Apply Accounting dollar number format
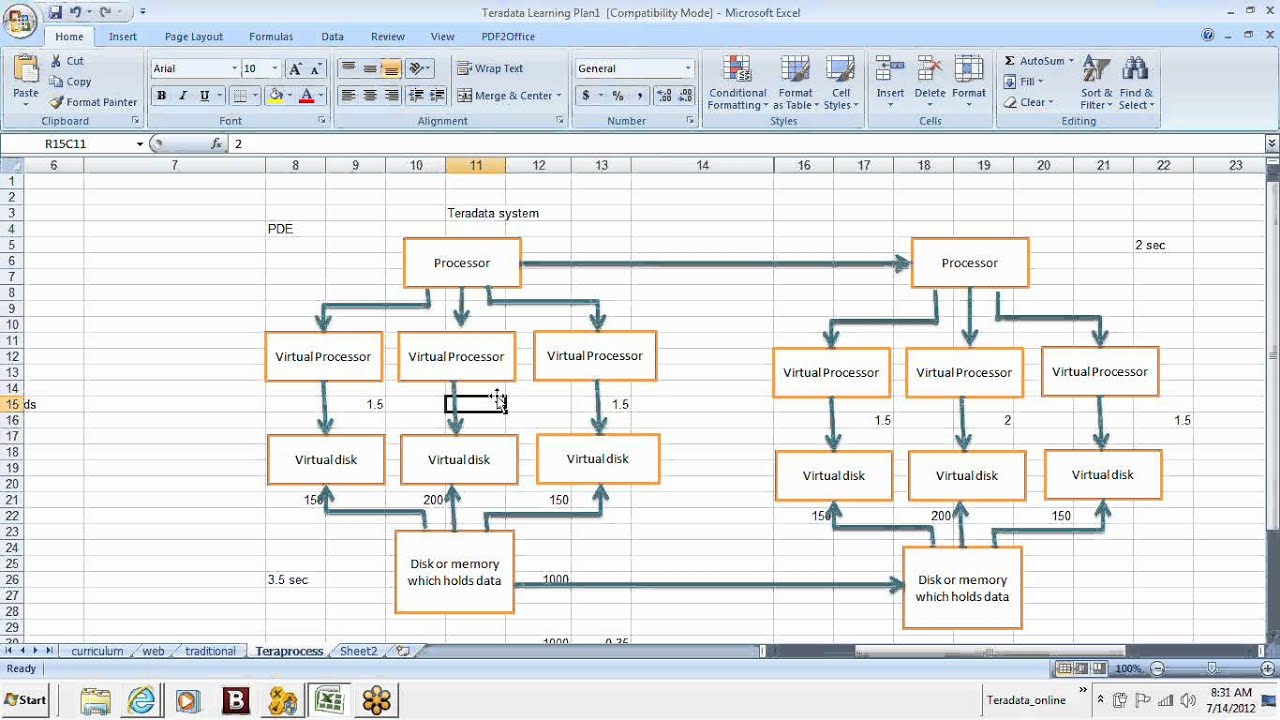Viewport: 1280px width, 720px height. (x=586, y=96)
